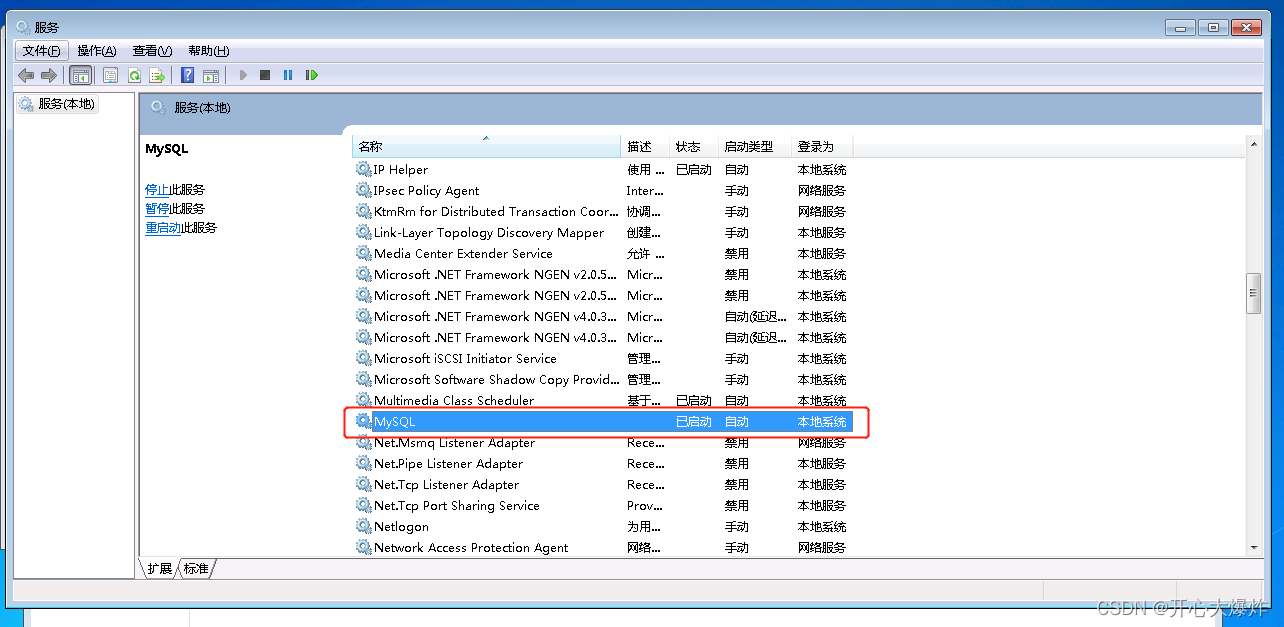The image size is (1284, 627).
Task: Open the 查看(V) menu
Action: (x=152, y=51)
